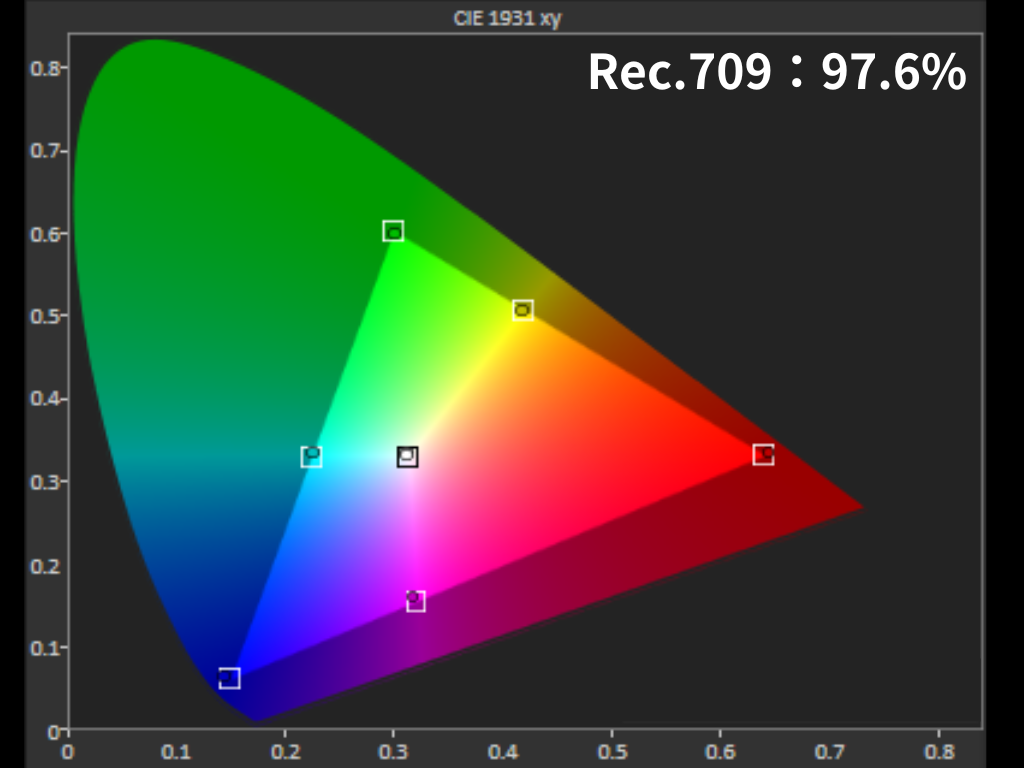Click the 'CIE 1931 xy' chart title

[507, 18]
